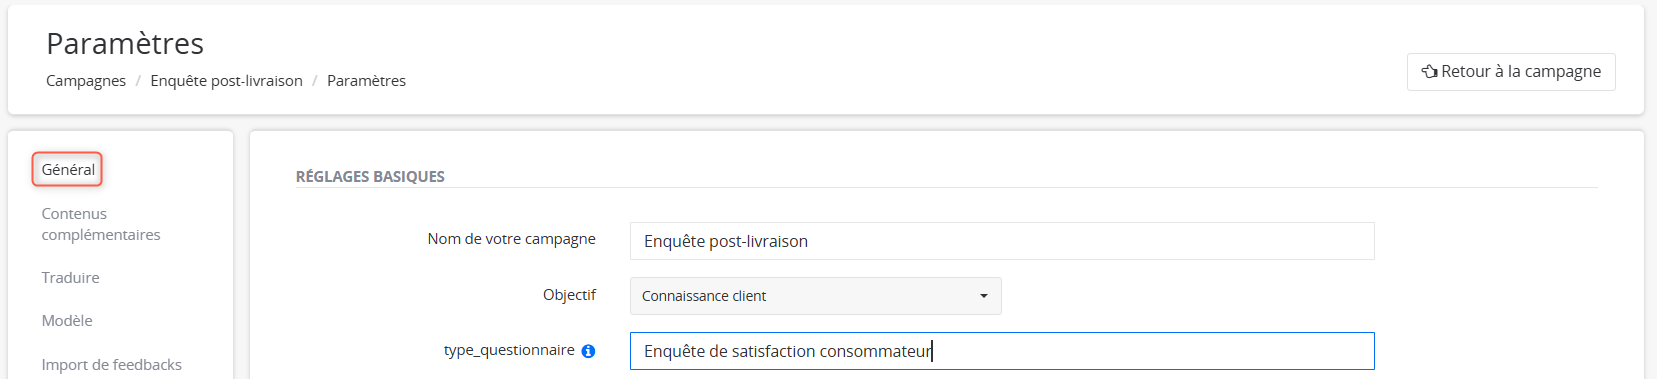The height and width of the screenshot is (379, 1657).
Task: Open the Général settings tab
Action: pos(68,170)
